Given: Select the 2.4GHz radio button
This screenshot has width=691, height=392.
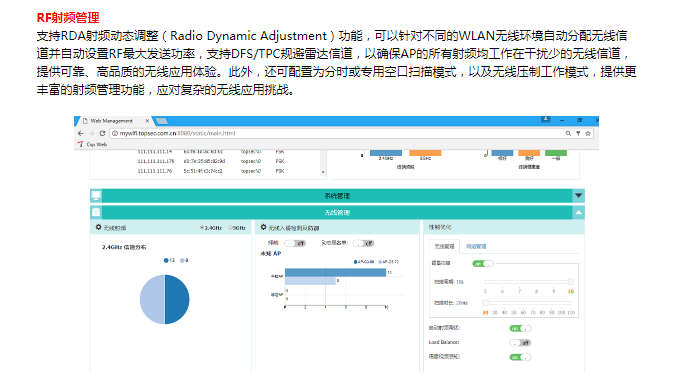Looking at the screenshot, I should (x=202, y=228).
